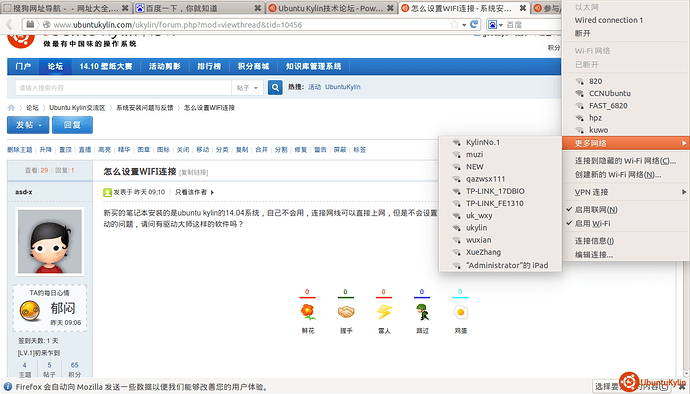Image resolution: width=690 pixels, height=394 pixels.
Task: Open the 门户 navigation item
Action: [23, 66]
